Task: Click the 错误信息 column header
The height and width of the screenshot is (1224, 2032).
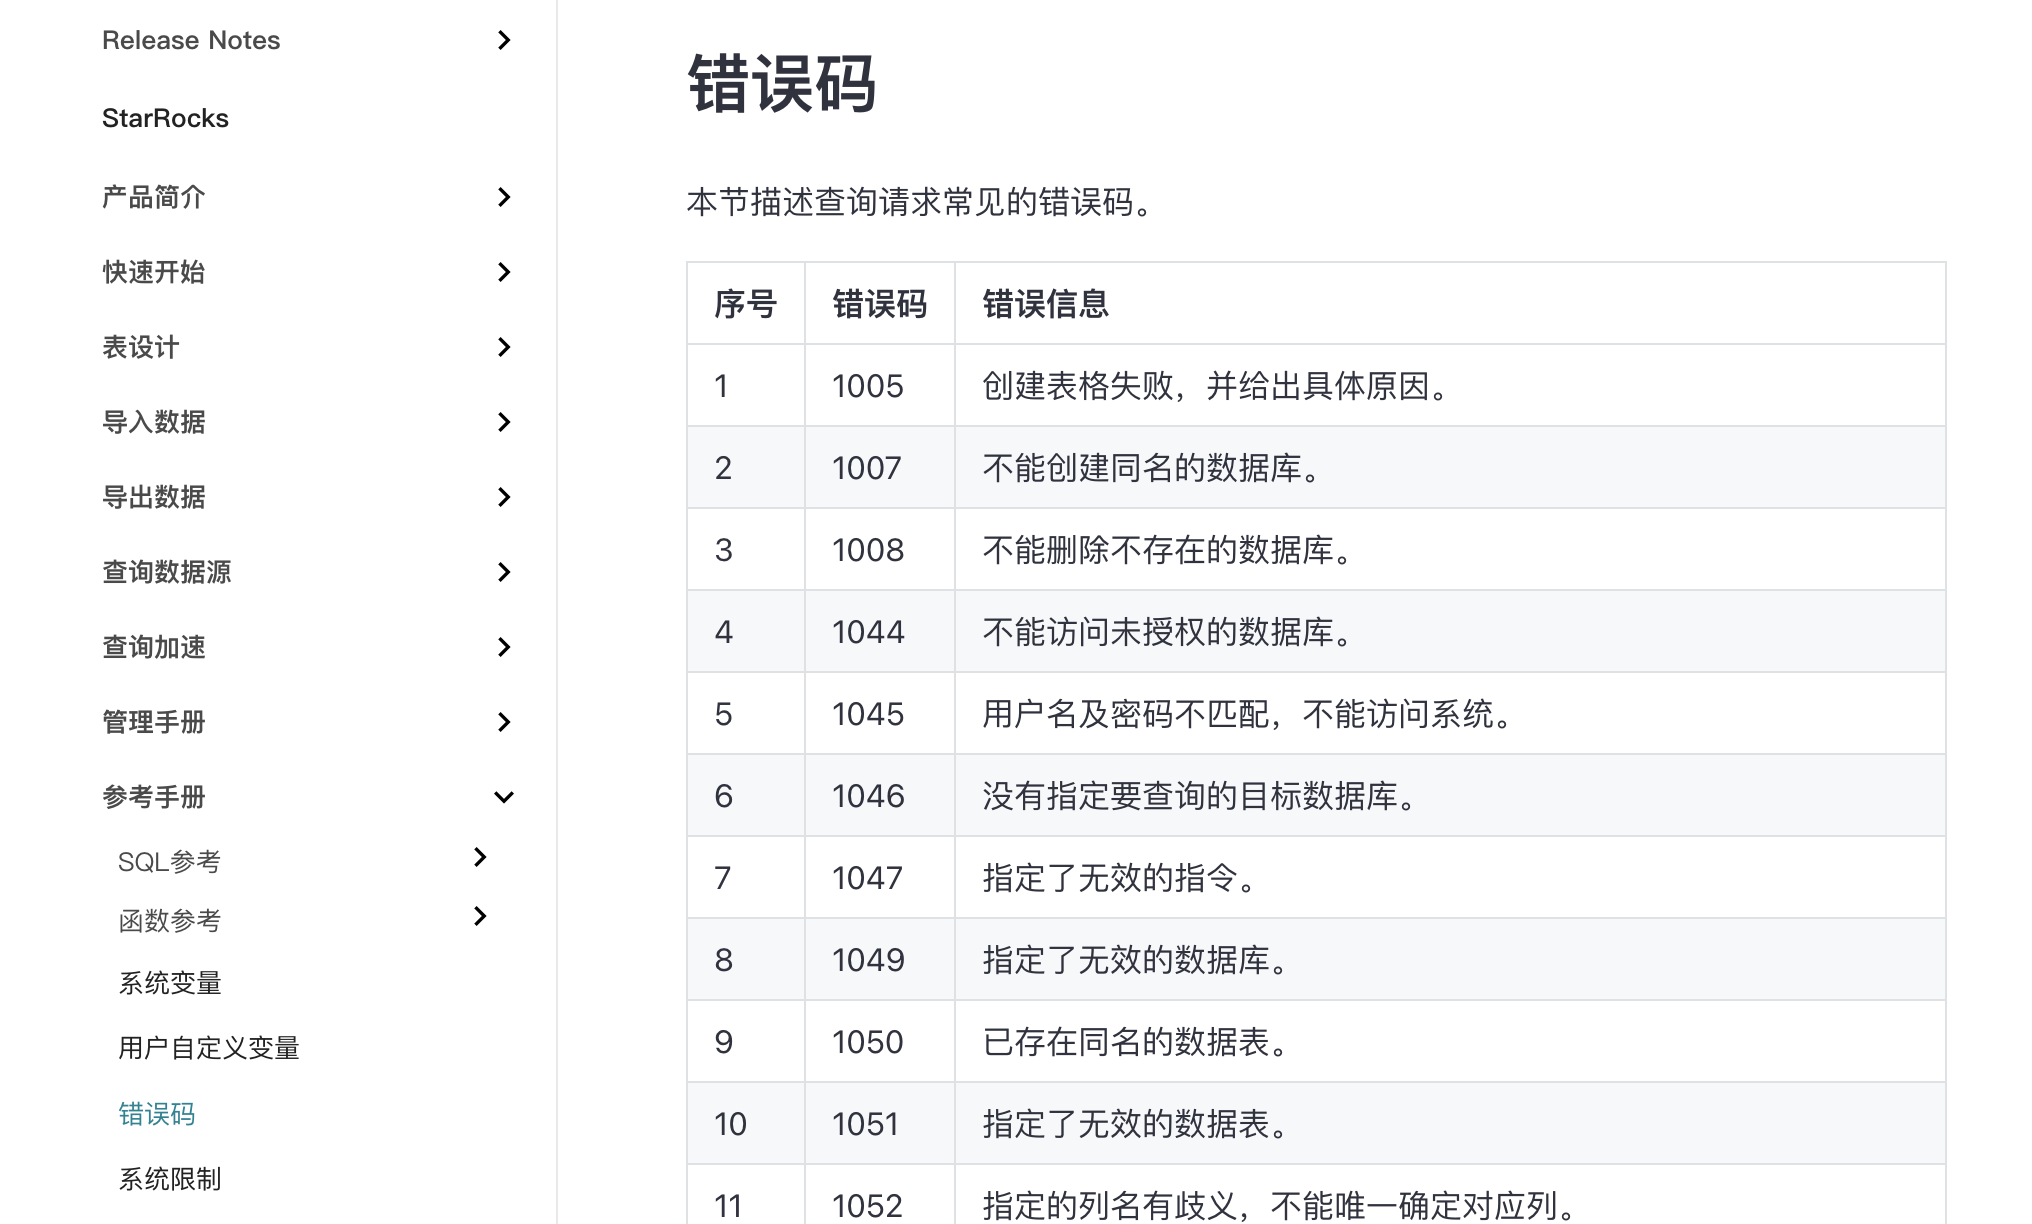Action: click(1045, 304)
